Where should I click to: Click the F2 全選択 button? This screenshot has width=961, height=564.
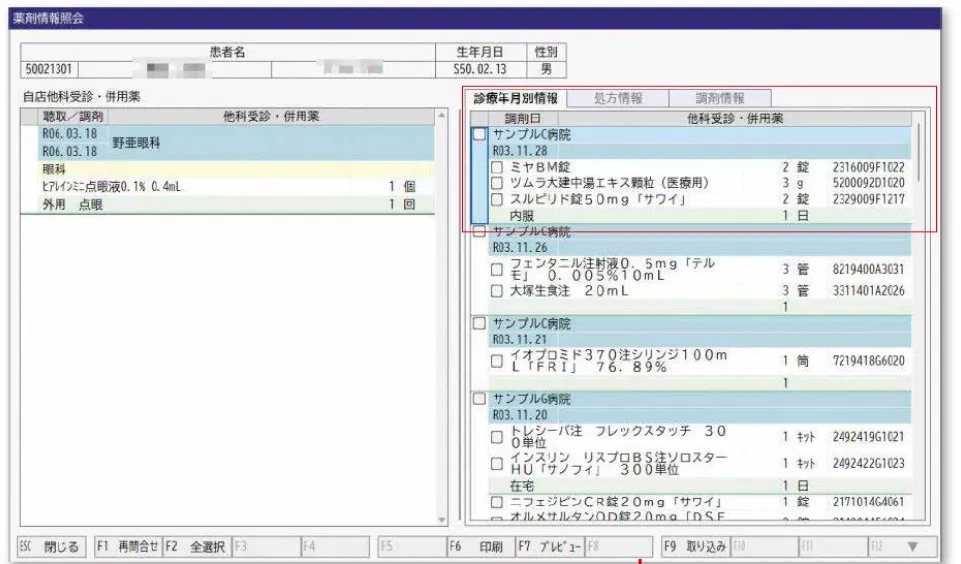197,546
